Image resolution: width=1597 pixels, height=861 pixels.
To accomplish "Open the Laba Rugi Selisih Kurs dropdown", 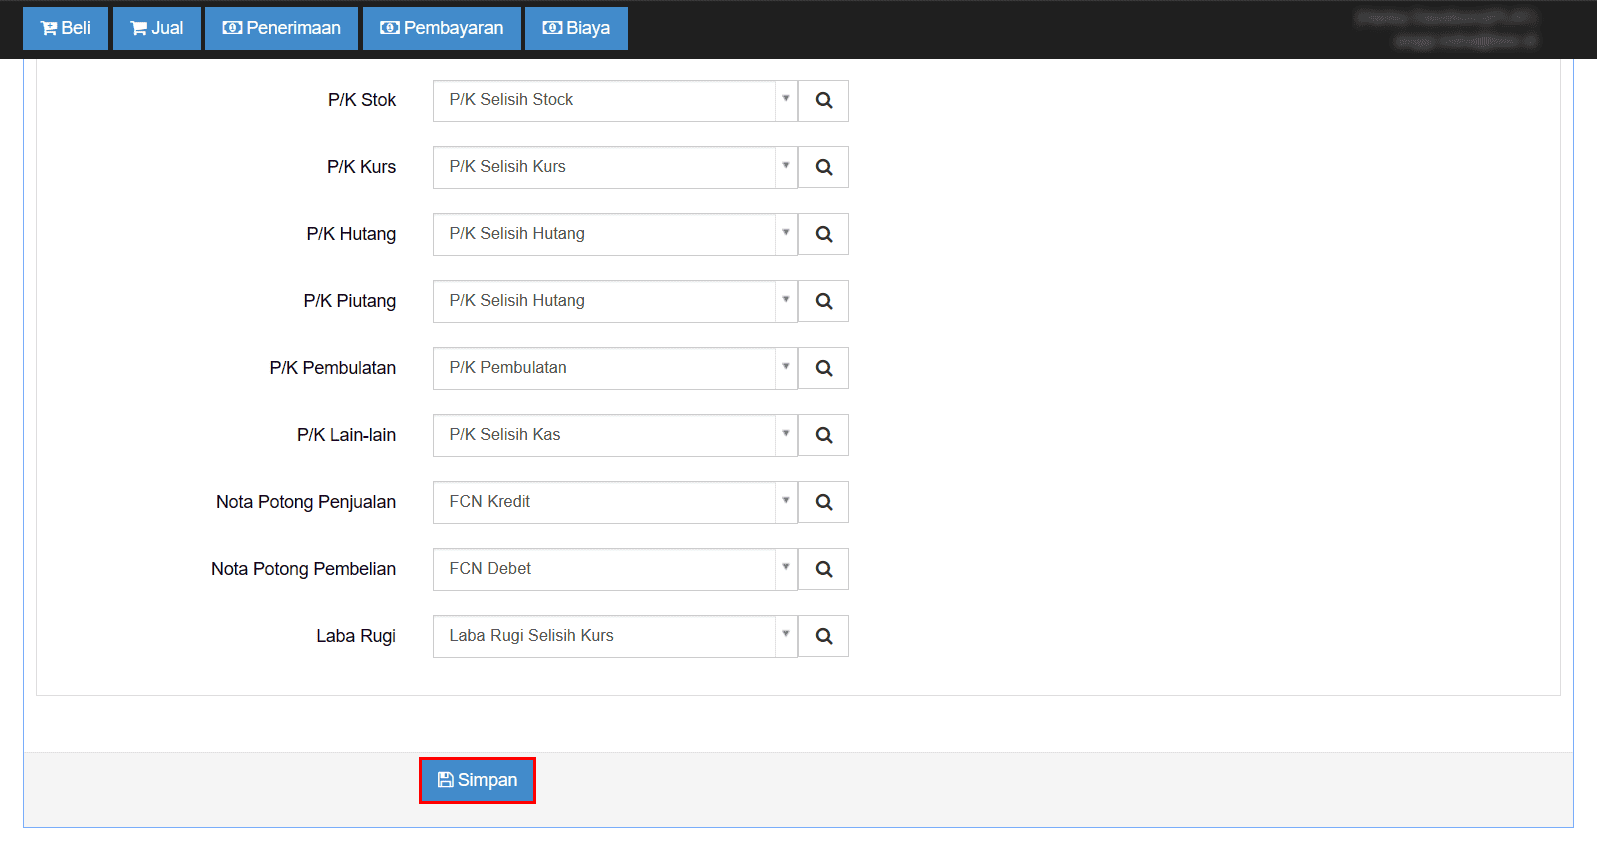I will [x=785, y=636].
